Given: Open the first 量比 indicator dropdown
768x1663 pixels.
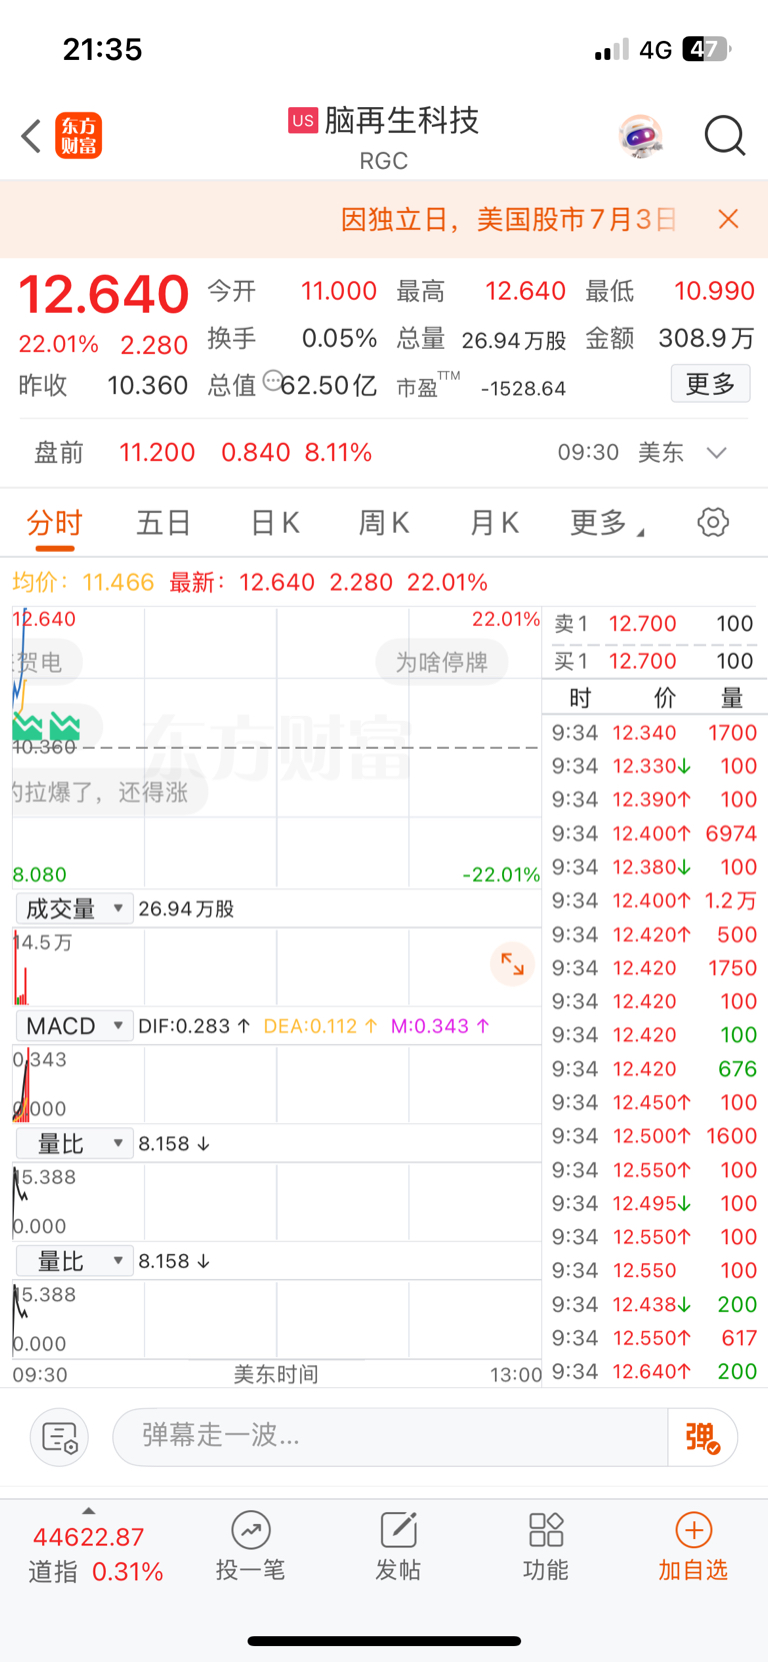Looking at the screenshot, I should click(x=74, y=1144).
